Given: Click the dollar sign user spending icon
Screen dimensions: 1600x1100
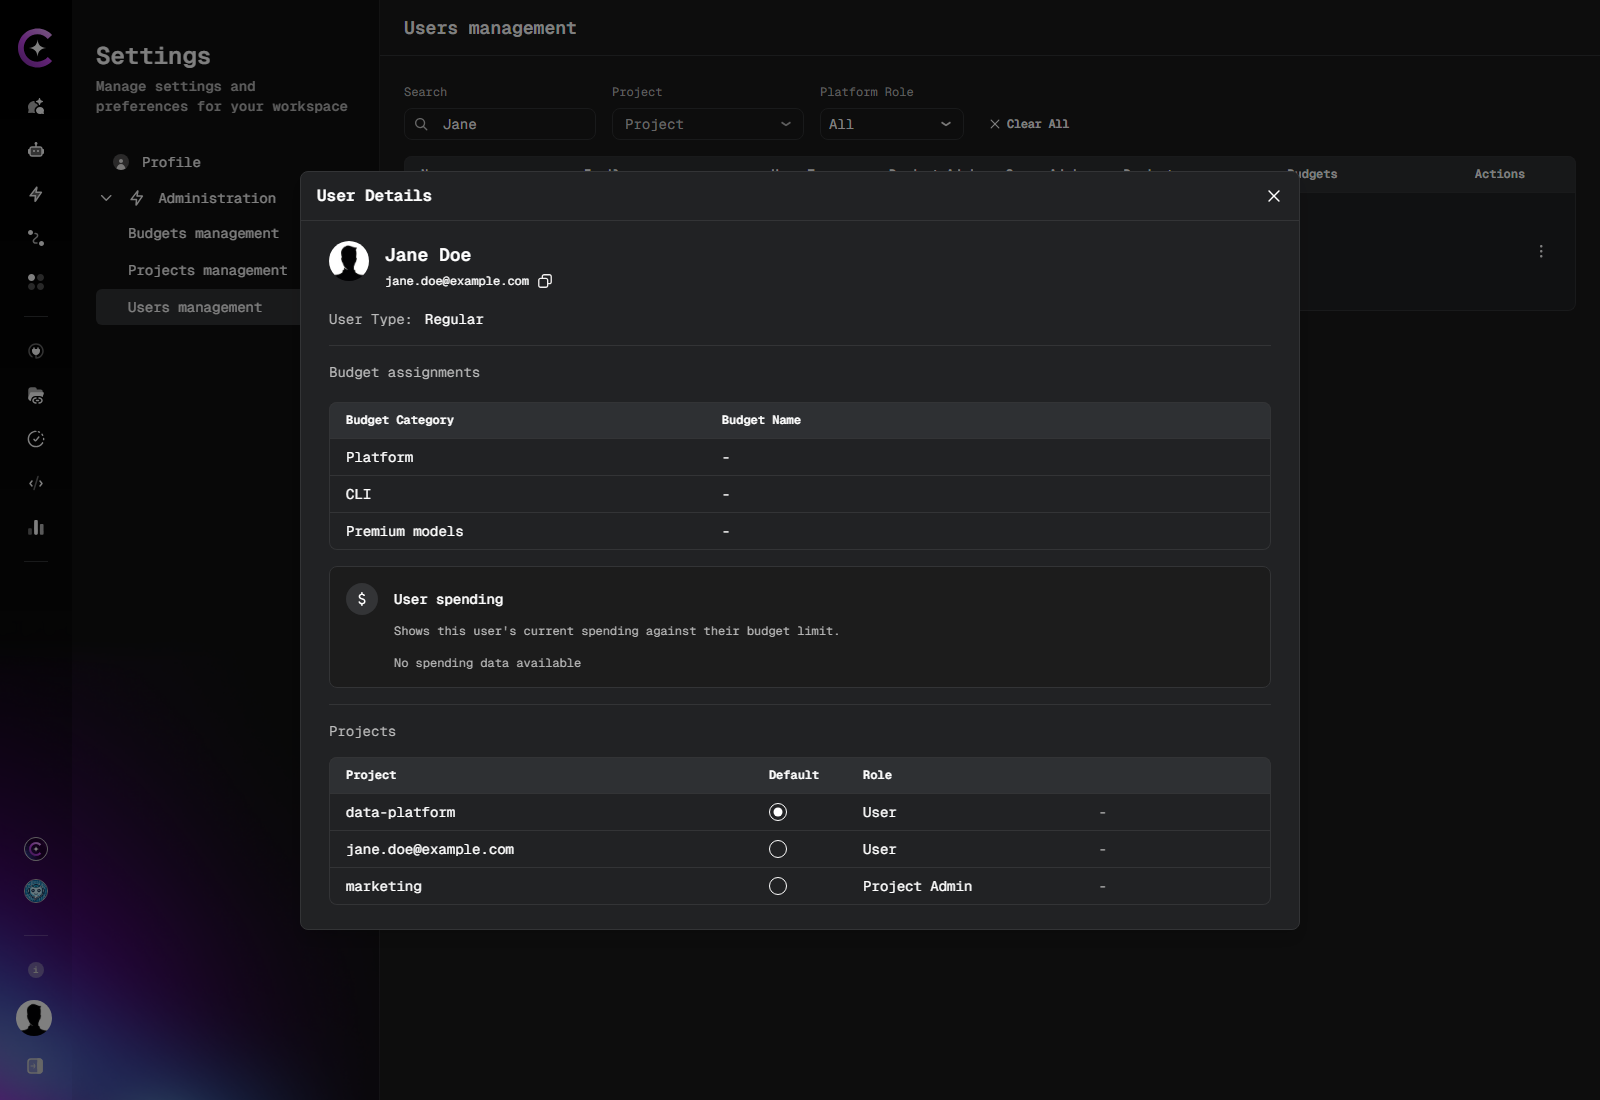Looking at the screenshot, I should (362, 599).
